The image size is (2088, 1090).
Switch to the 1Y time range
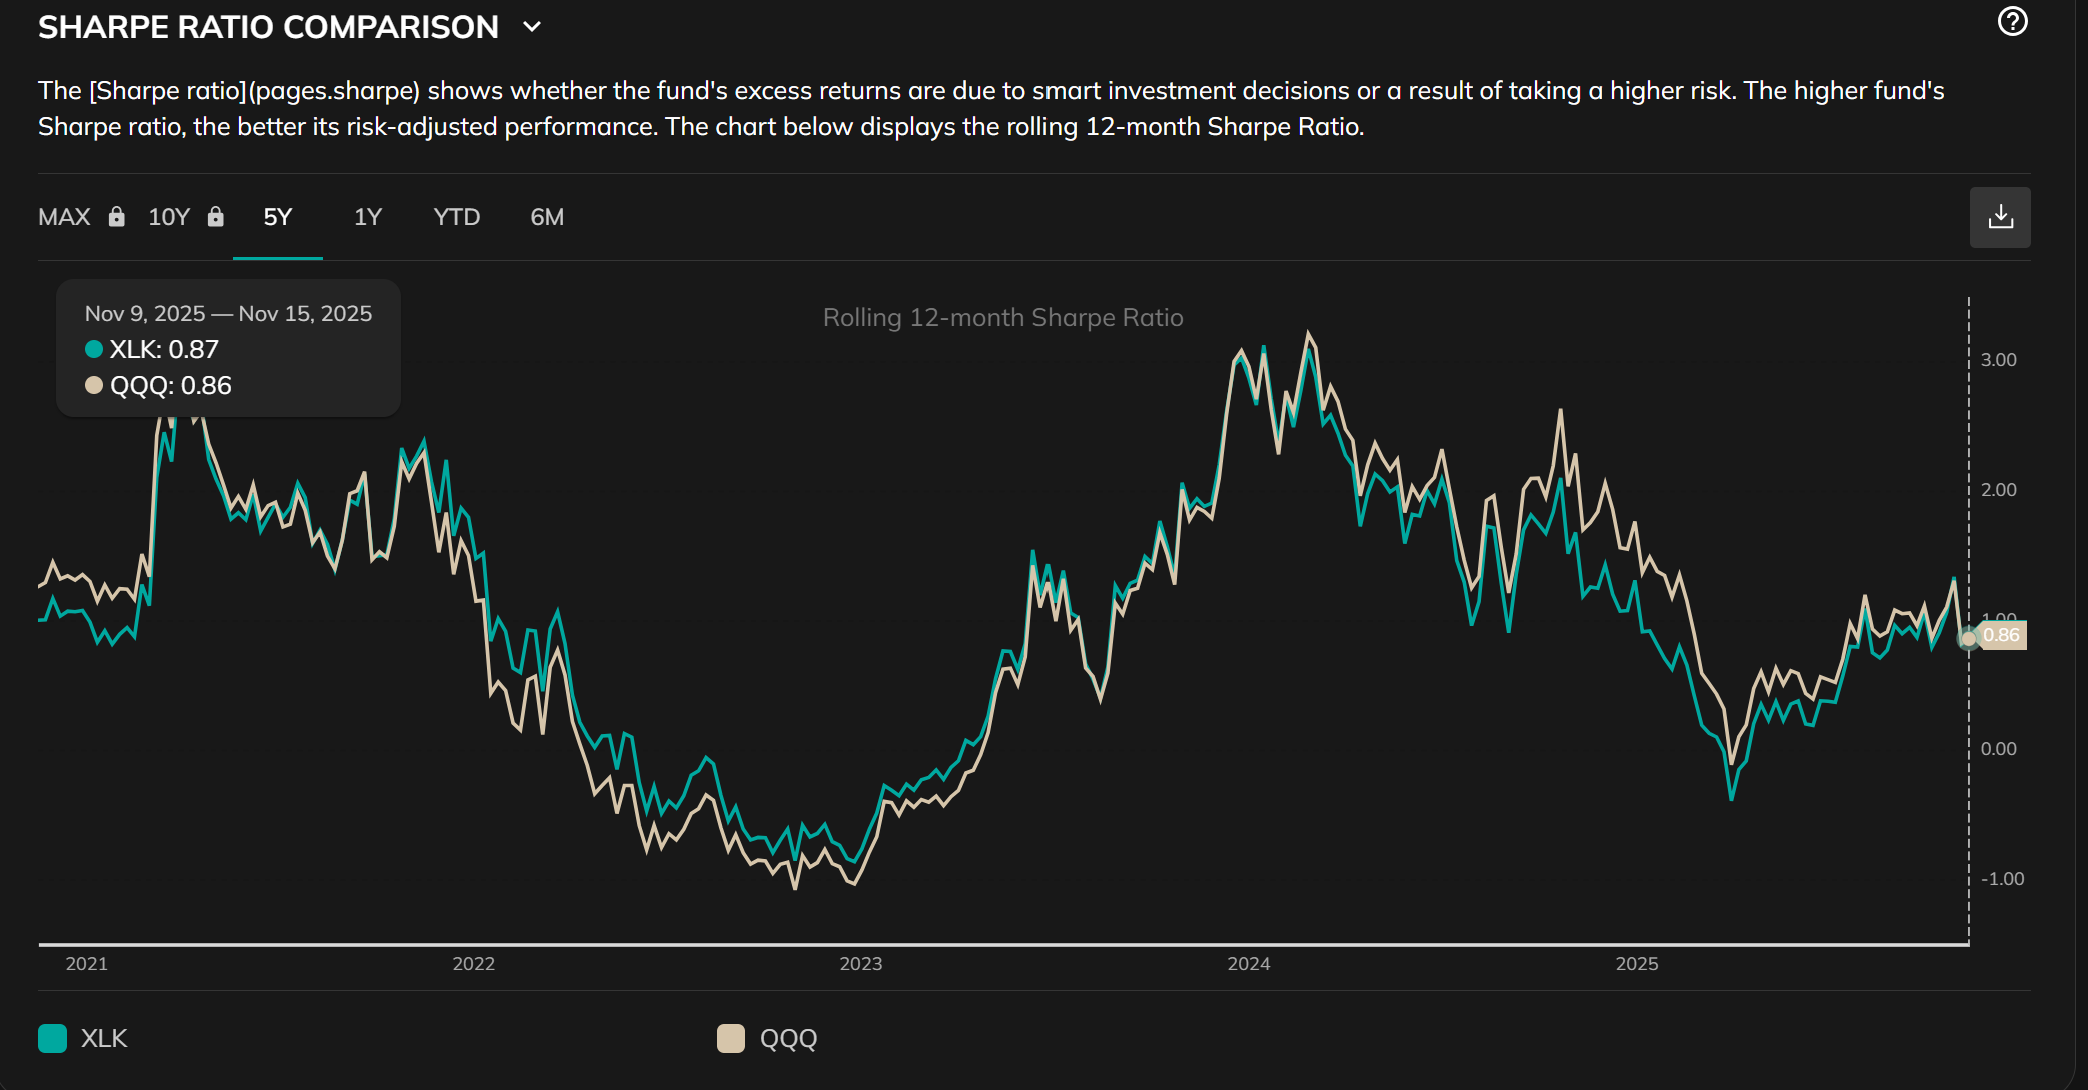tap(368, 217)
